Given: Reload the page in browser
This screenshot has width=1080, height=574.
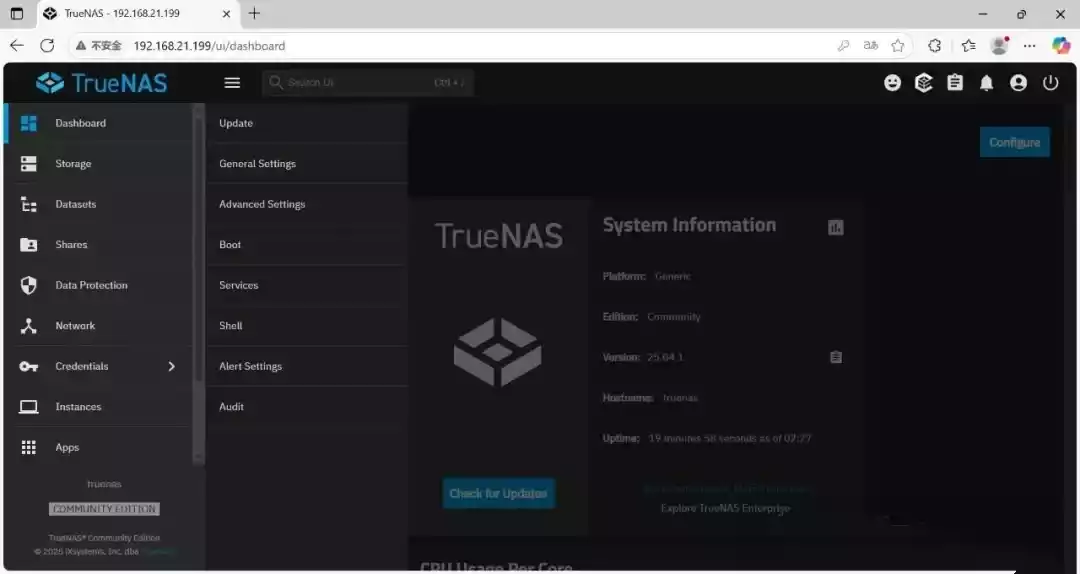Looking at the screenshot, I should (x=47, y=45).
